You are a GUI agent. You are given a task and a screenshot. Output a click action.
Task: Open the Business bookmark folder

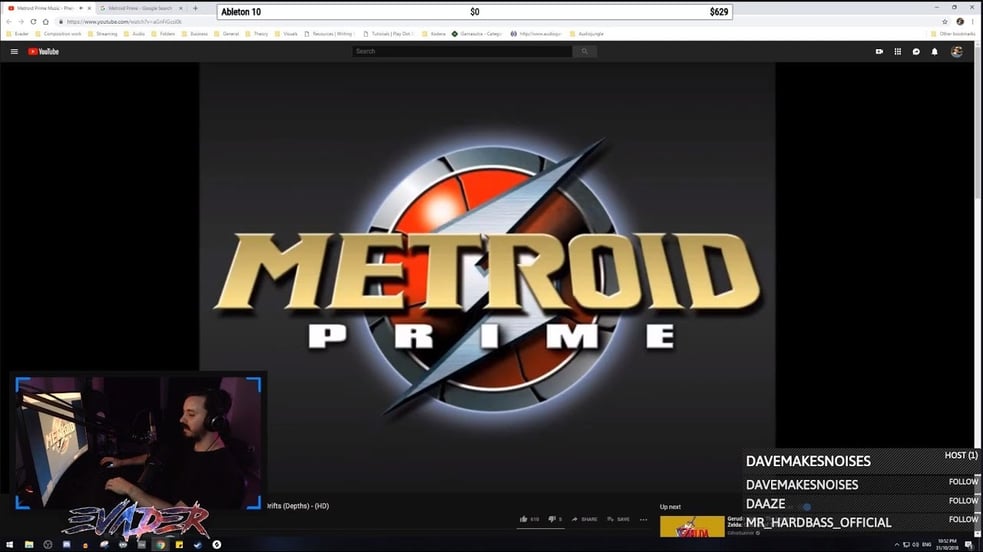[195, 34]
